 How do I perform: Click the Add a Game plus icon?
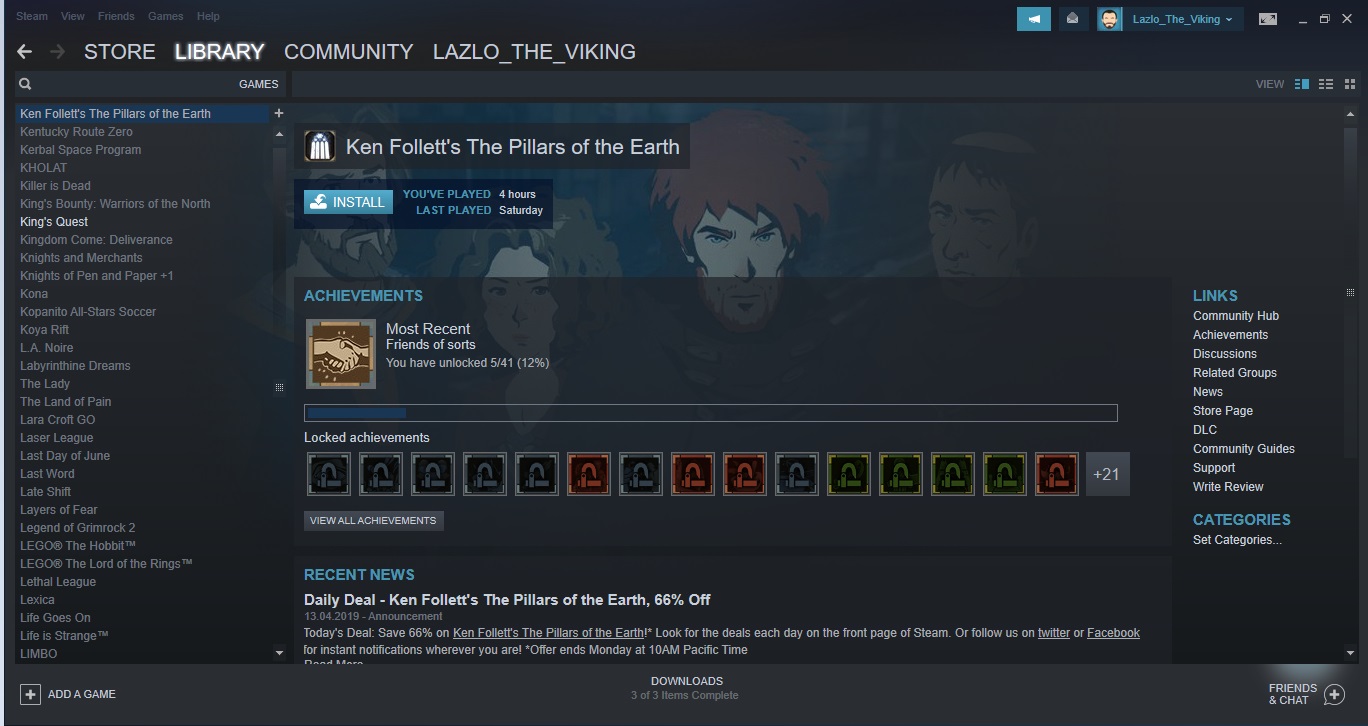[x=30, y=694]
